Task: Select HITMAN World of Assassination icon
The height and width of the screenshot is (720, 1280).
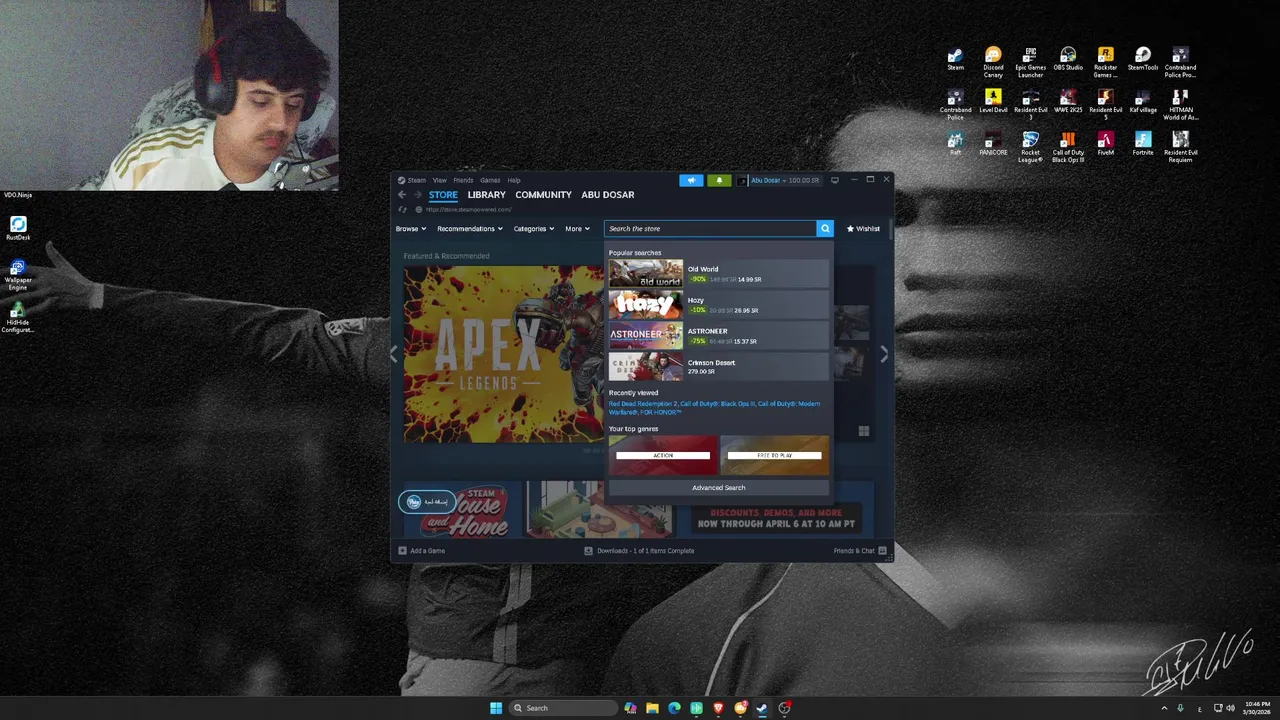Action: (1180, 104)
